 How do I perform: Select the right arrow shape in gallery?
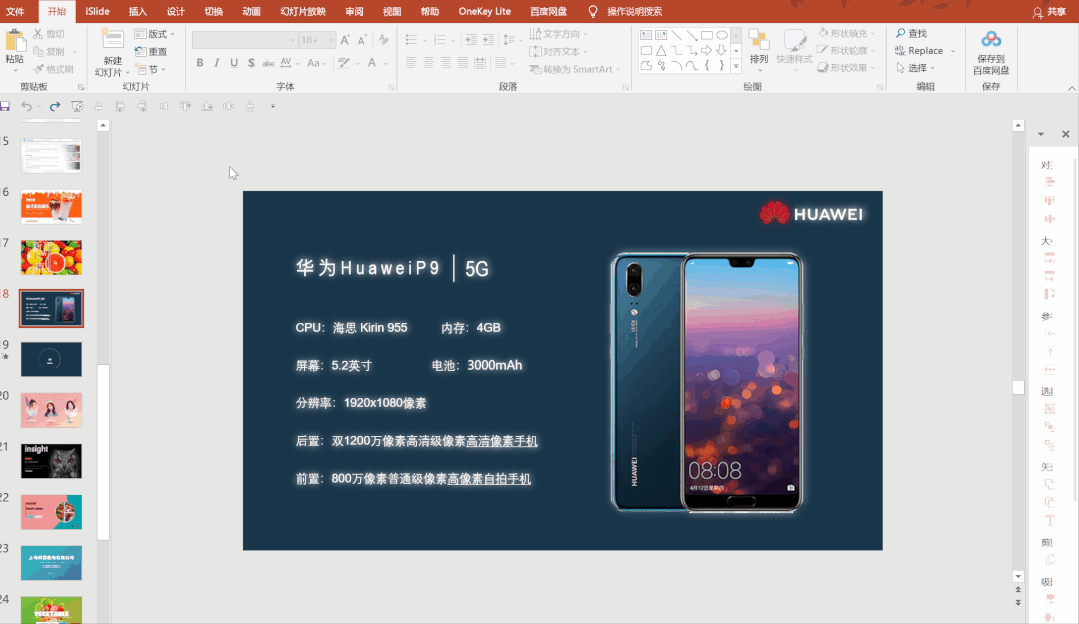point(707,50)
